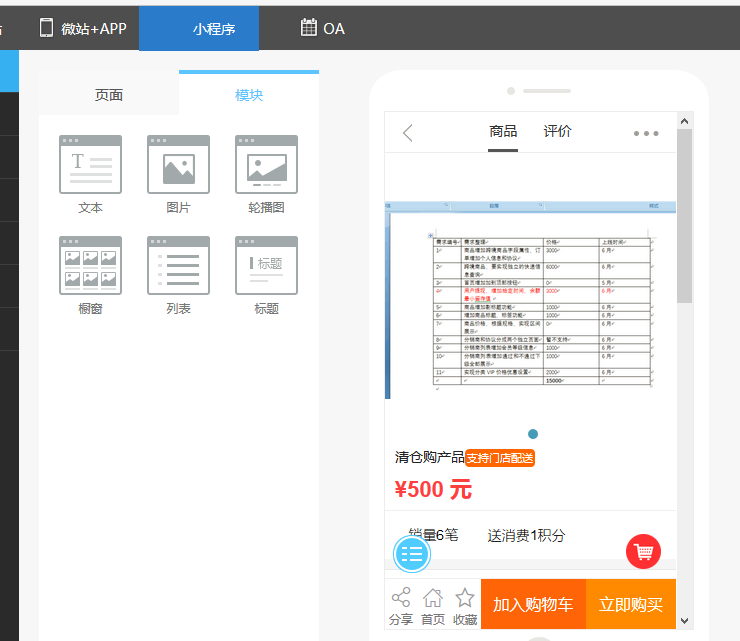Click the 分享 share icon
Screen dimensions: 740x641
tap(401, 597)
